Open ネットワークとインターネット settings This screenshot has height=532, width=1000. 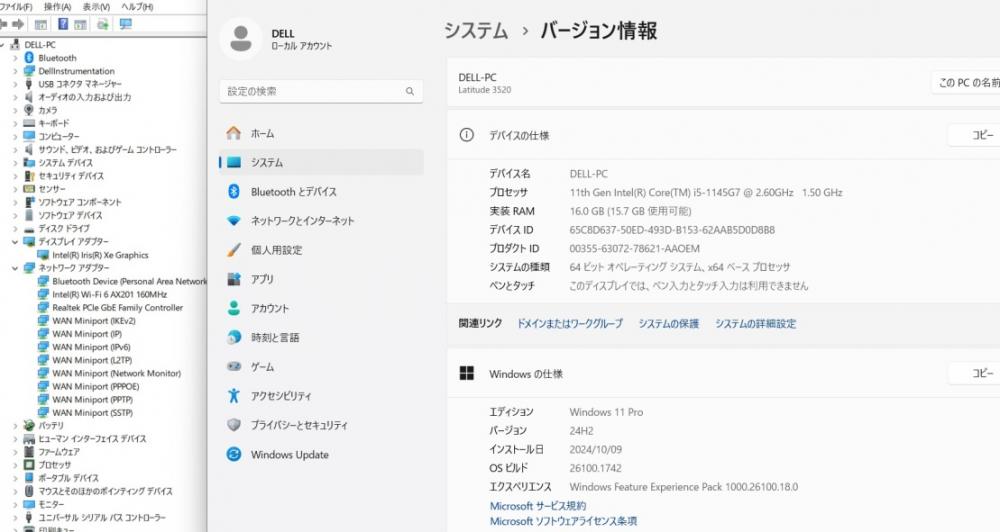pyautogui.click(x=321, y=221)
